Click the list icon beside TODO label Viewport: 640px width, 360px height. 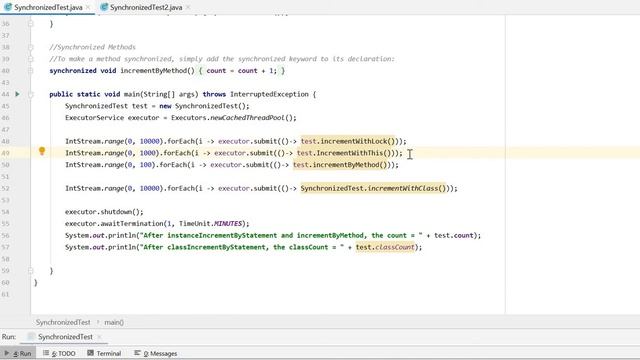tap(46, 353)
